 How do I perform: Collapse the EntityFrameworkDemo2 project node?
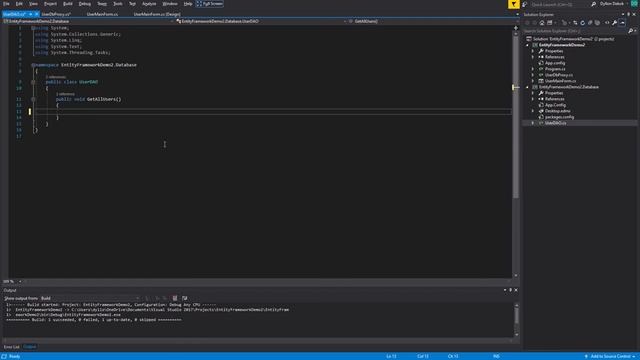(x=527, y=45)
